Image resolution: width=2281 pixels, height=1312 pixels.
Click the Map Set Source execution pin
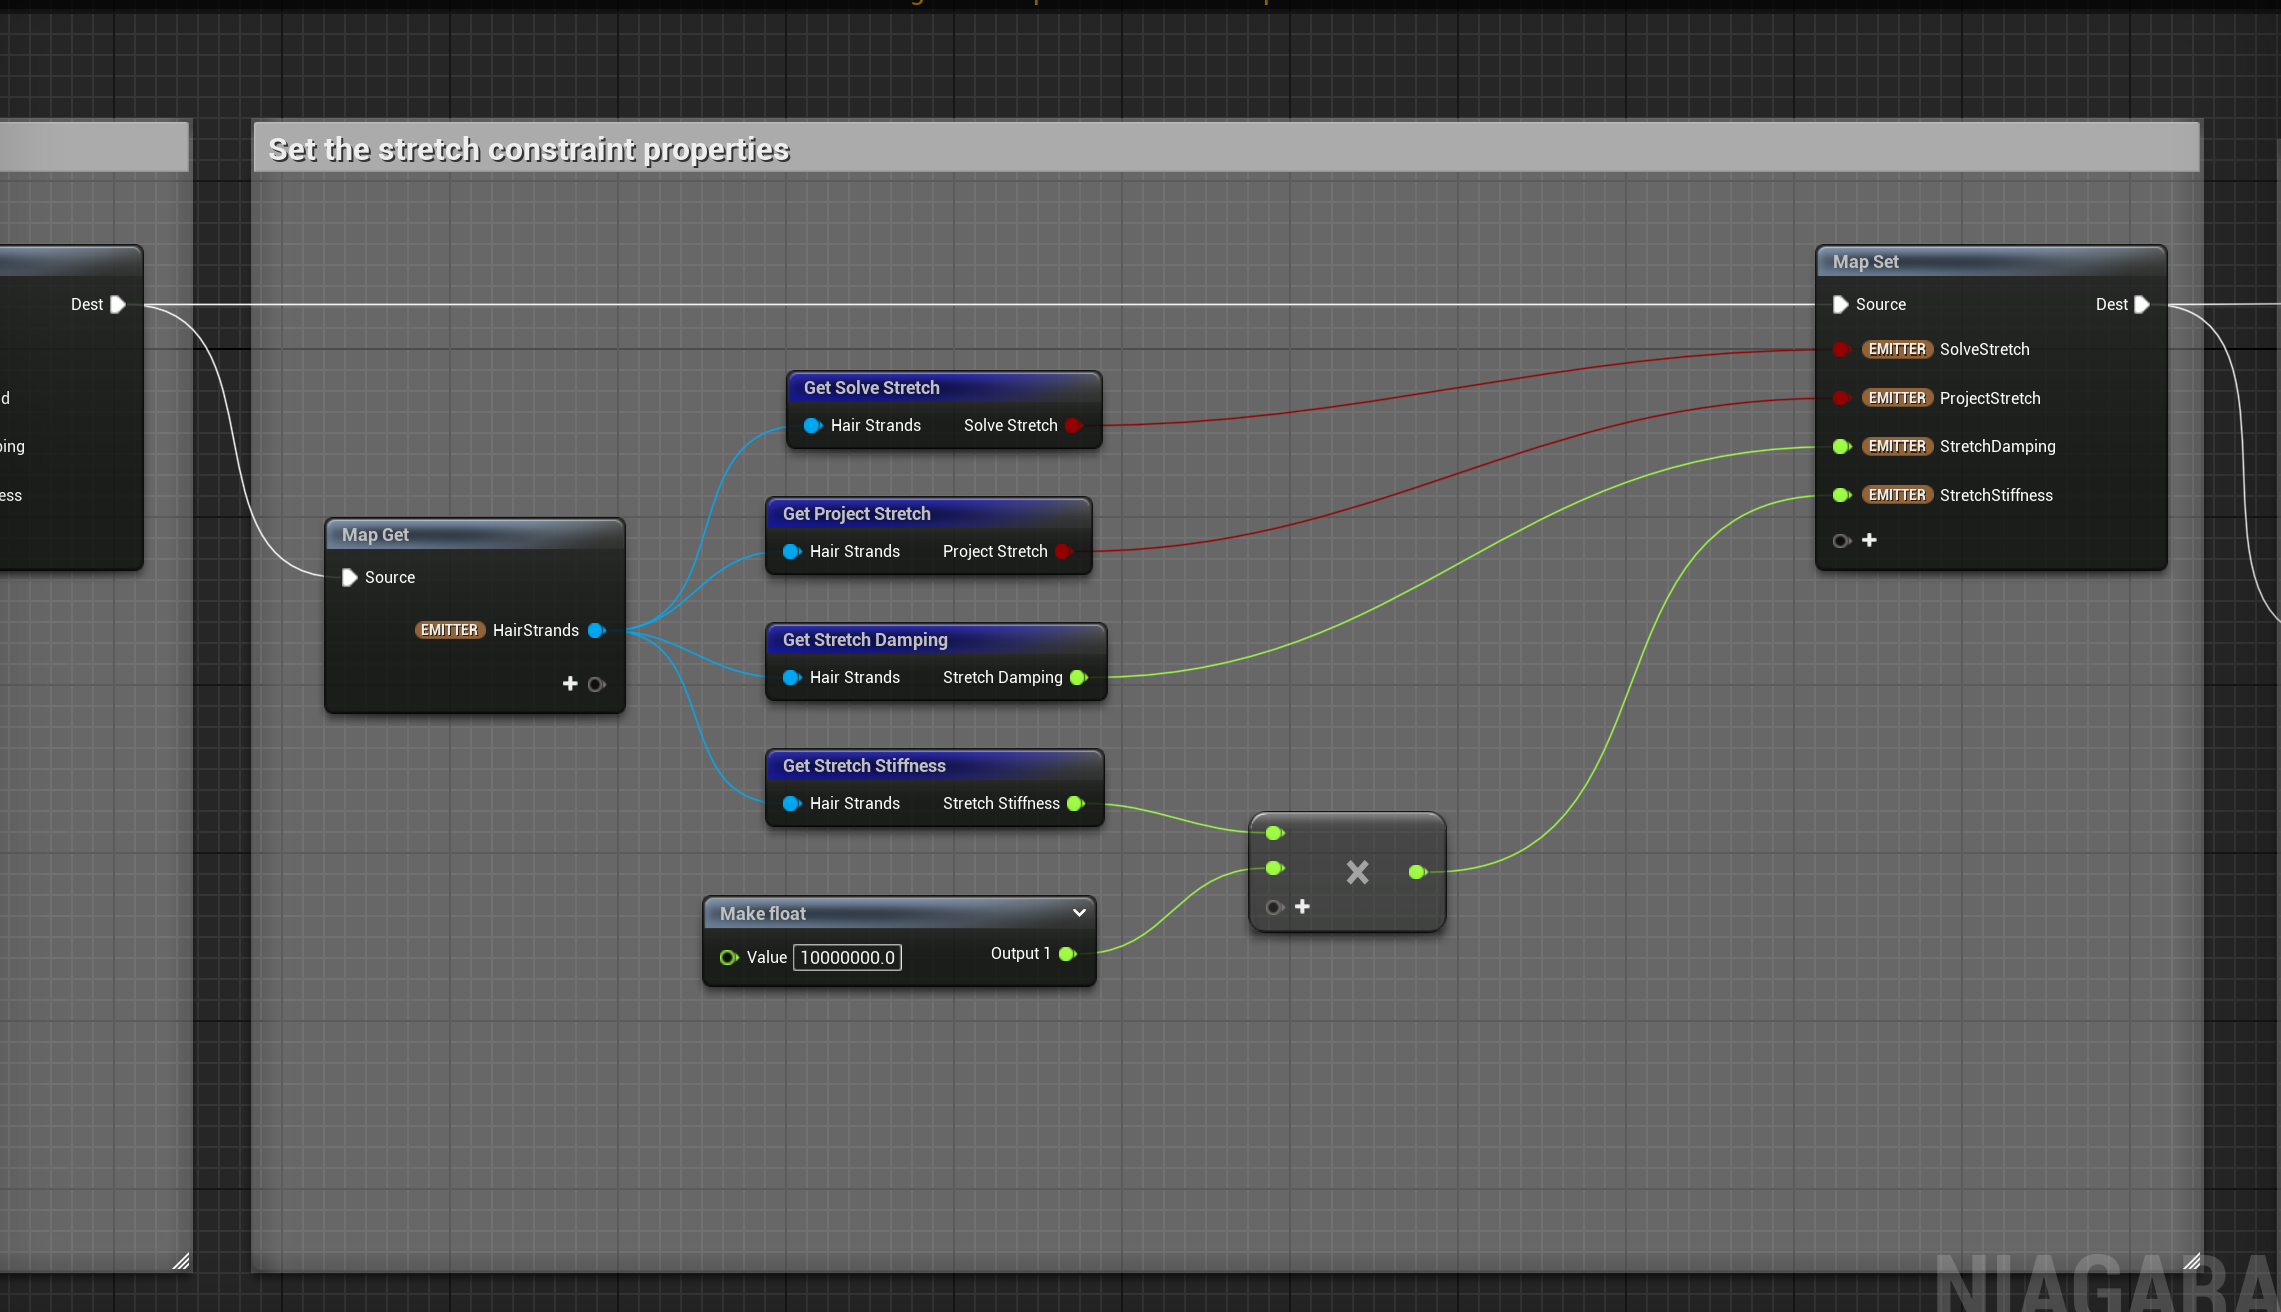tap(1840, 304)
